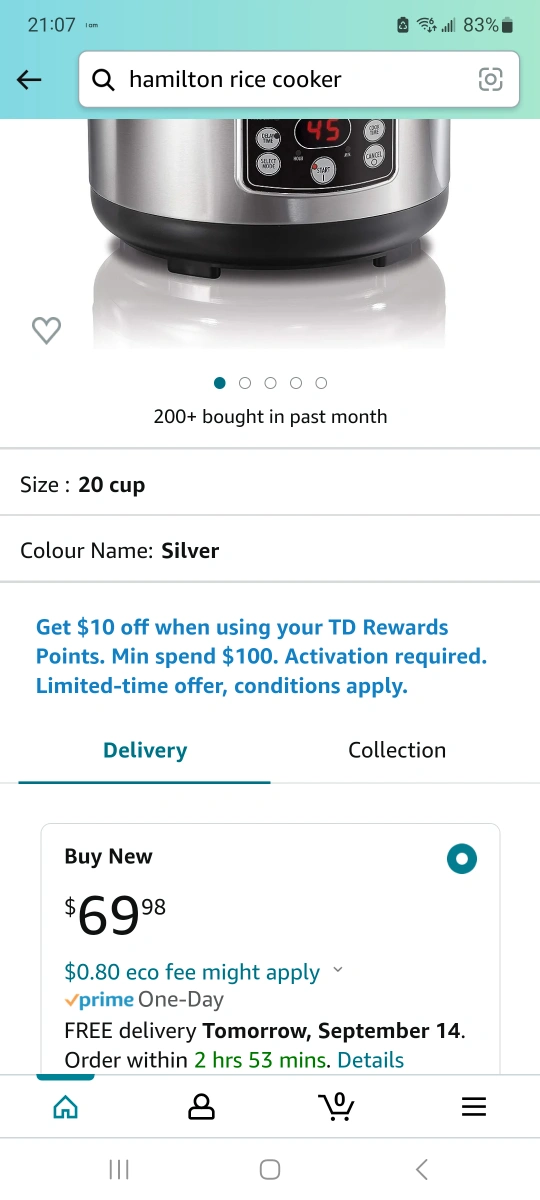Select the Buy New radio button
Image resolution: width=540 pixels, height=1200 pixels.
coord(462,858)
